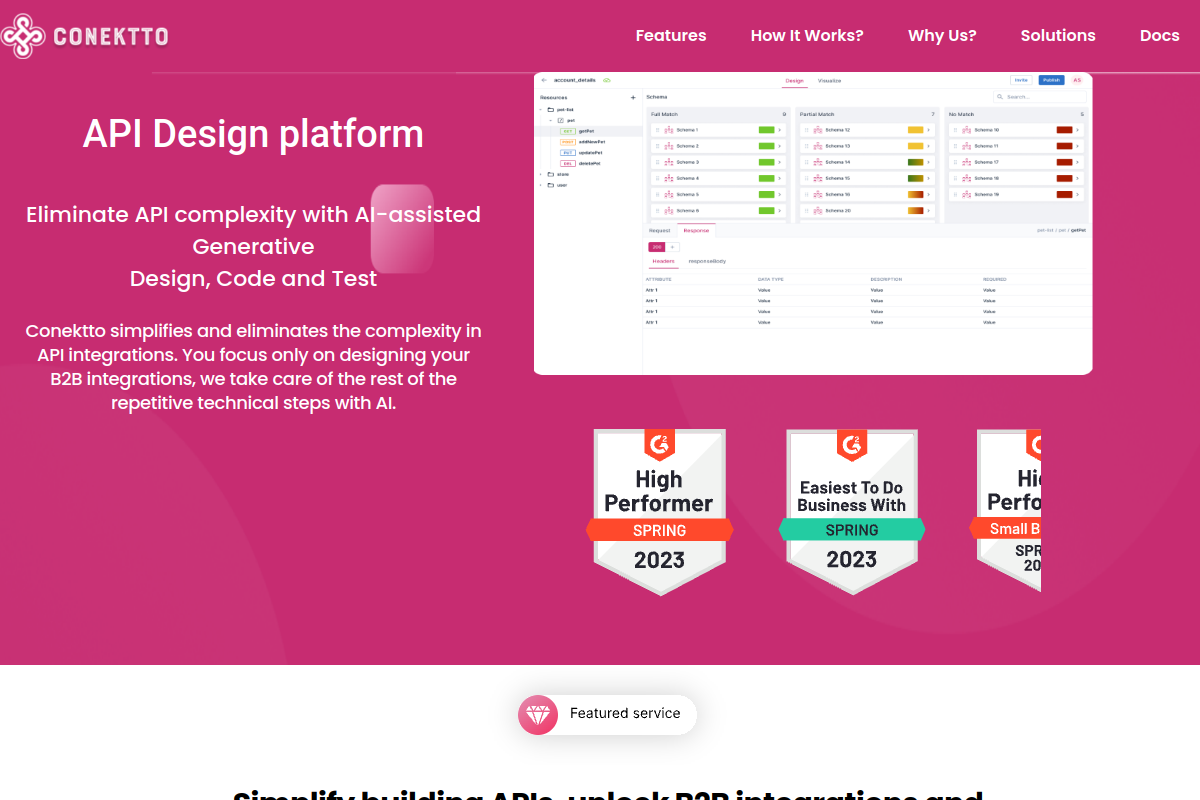Grab the Schema 3 drag handle
Screen dimensions: 1200x800
[x=657, y=162]
